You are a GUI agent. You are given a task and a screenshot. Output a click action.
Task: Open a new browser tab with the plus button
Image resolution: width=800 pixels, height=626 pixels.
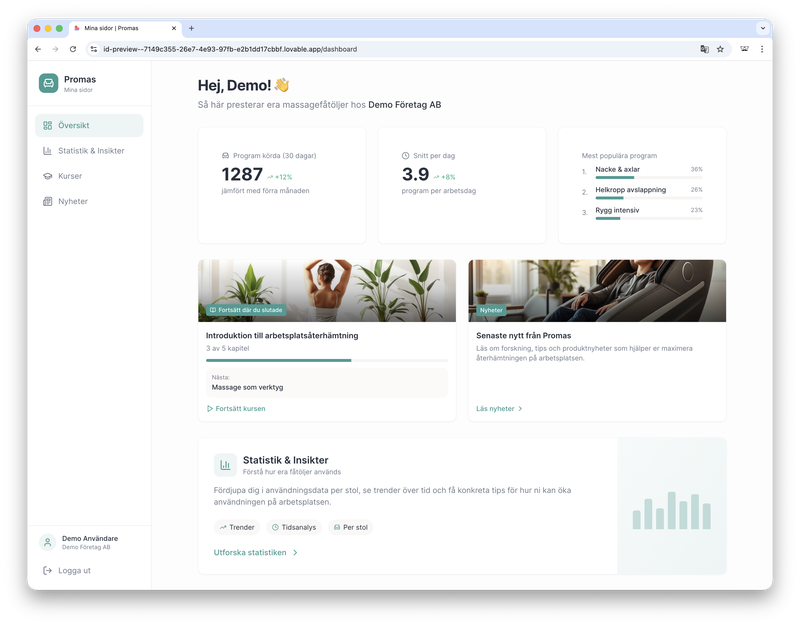click(x=191, y=28)
